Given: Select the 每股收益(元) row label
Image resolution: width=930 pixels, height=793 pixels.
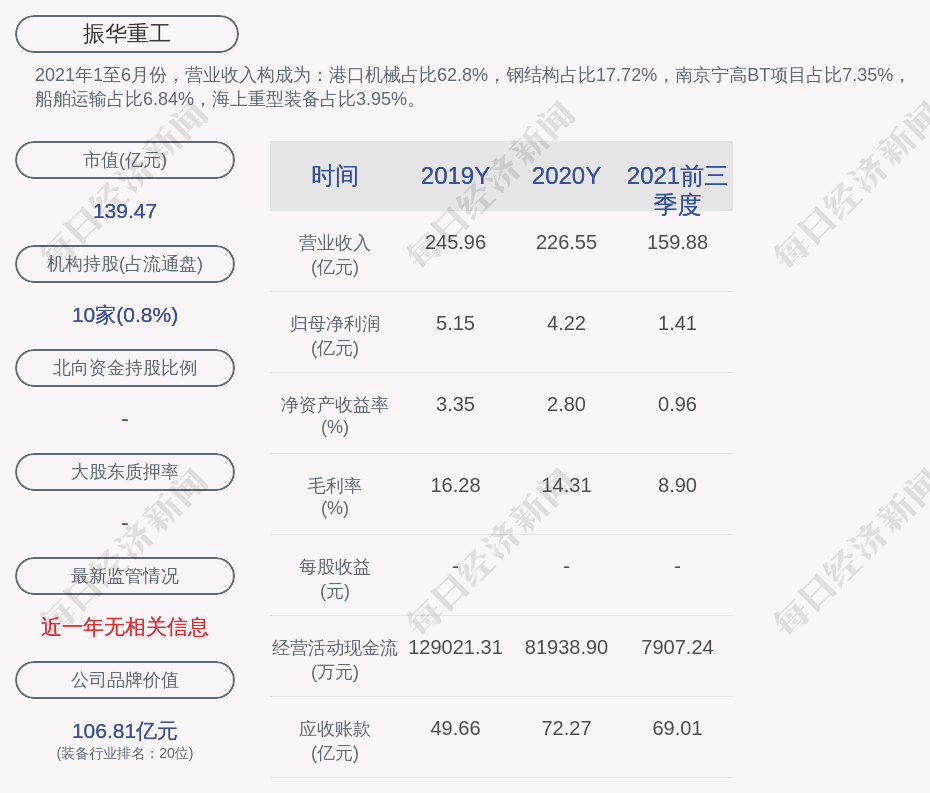Looking at the screenshot, I should click(335, 579).
